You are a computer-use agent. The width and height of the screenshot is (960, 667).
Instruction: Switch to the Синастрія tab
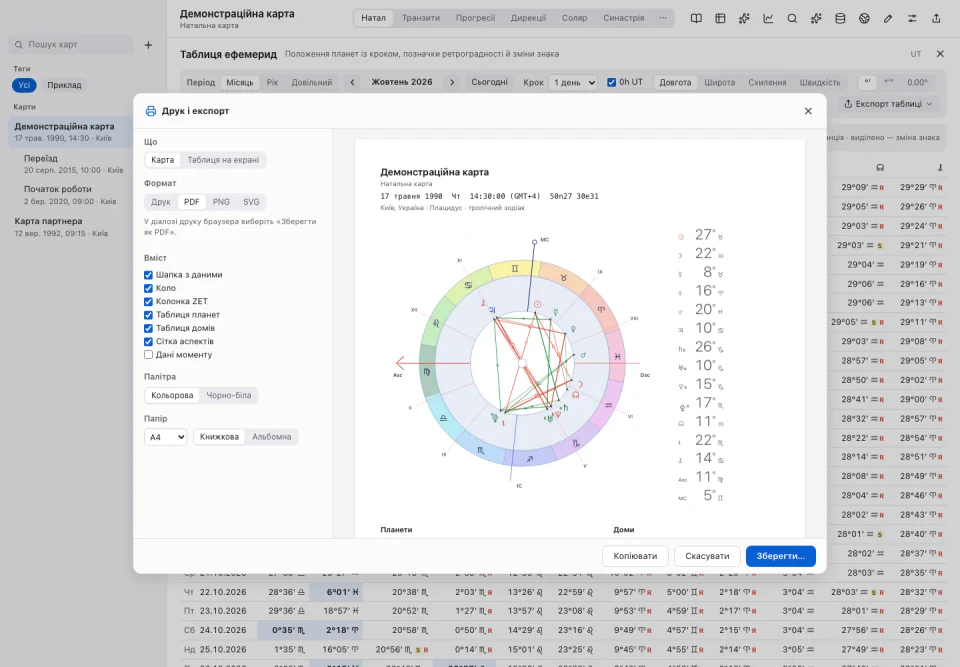[x=623, y=18]
